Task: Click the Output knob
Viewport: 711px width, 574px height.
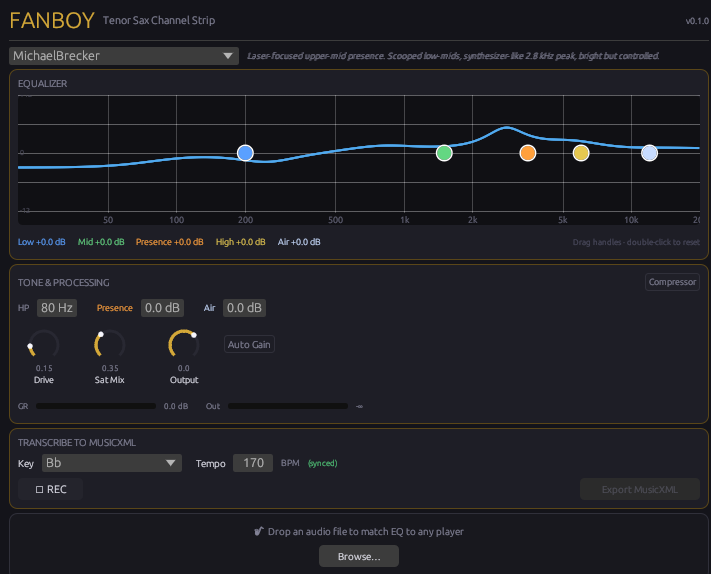Action: tap(184, 345)
